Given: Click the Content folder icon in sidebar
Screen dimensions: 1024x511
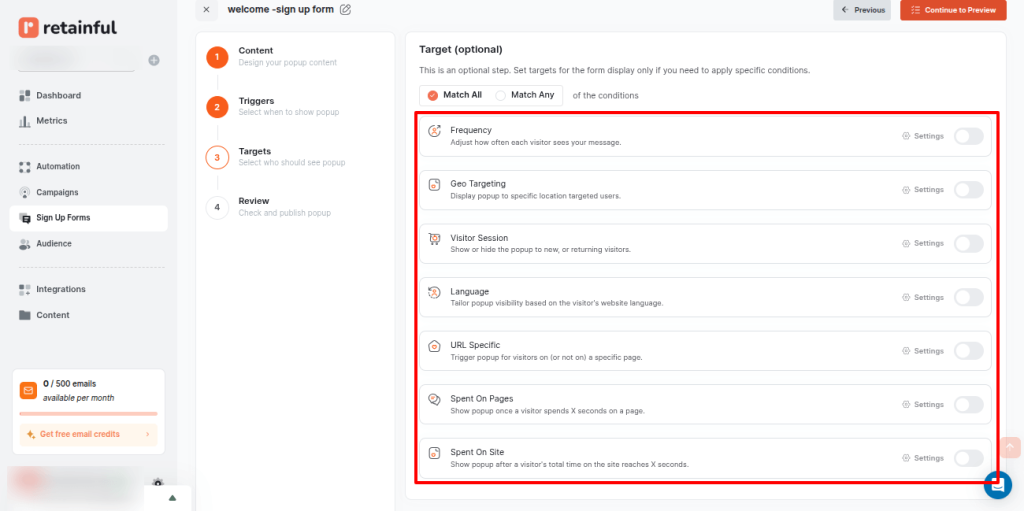Looking at the screenshot, I should (25, 315).
